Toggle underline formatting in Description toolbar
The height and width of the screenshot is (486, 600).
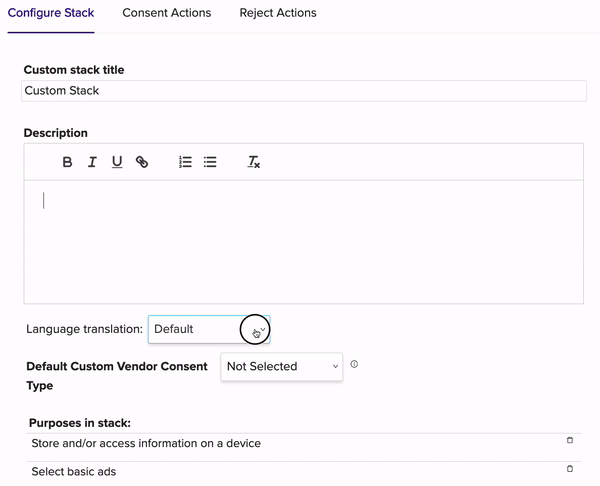(x=117, y=162)
